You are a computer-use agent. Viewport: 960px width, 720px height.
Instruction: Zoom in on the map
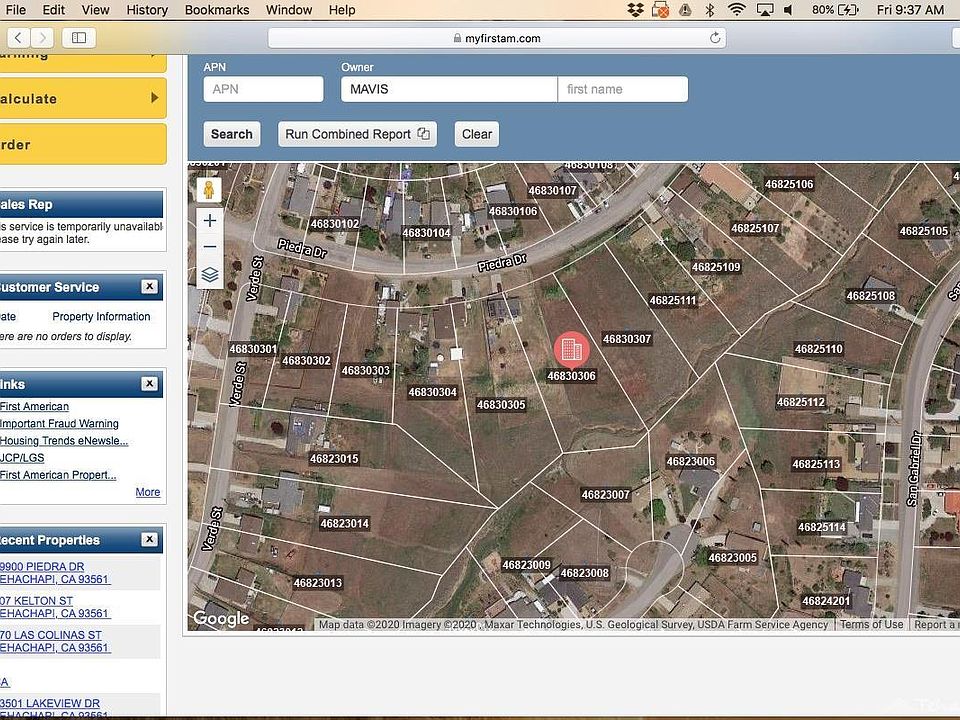click(x=209, y=221)
